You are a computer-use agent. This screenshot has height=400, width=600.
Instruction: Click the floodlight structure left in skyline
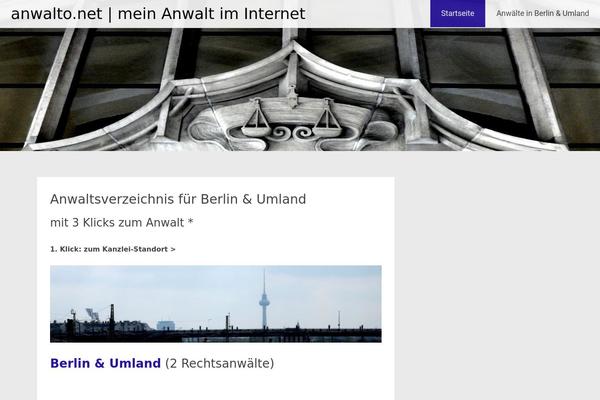pos(92,315)
